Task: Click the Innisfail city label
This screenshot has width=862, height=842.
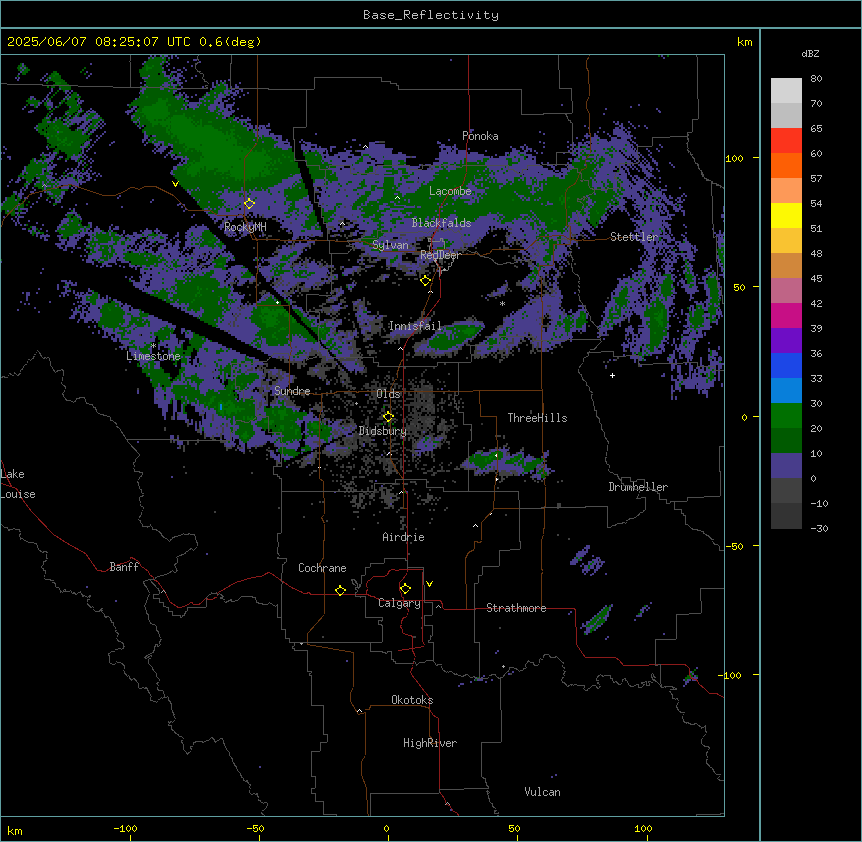Action: (x=415, y=326)
